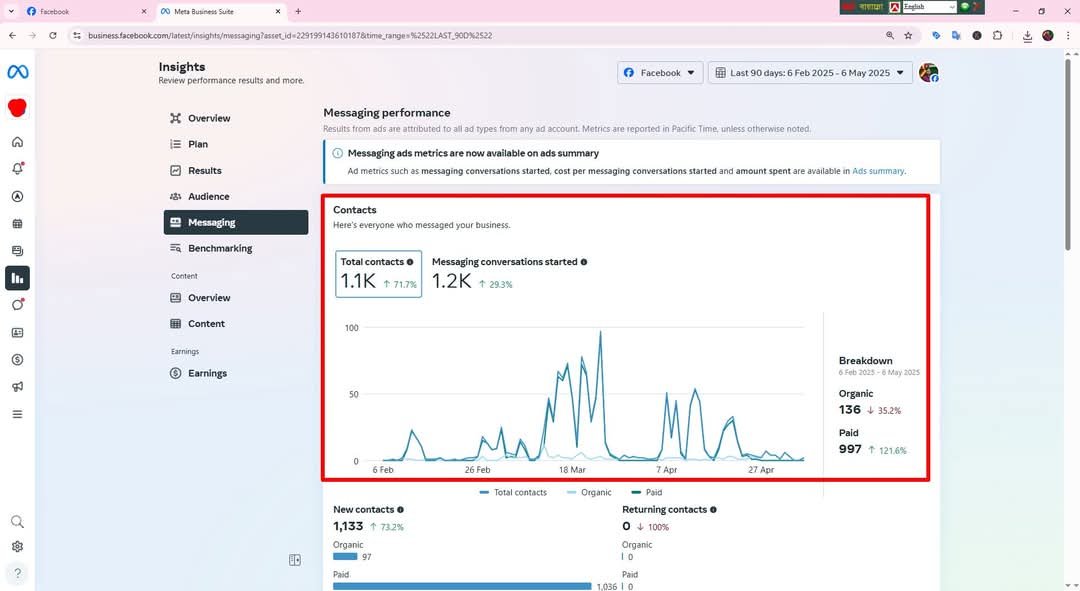The height and width of the screenshot is (591, 1080).
Task: Open the Monetization dollar icon in sidebar
Action: [x=17, y=360]
